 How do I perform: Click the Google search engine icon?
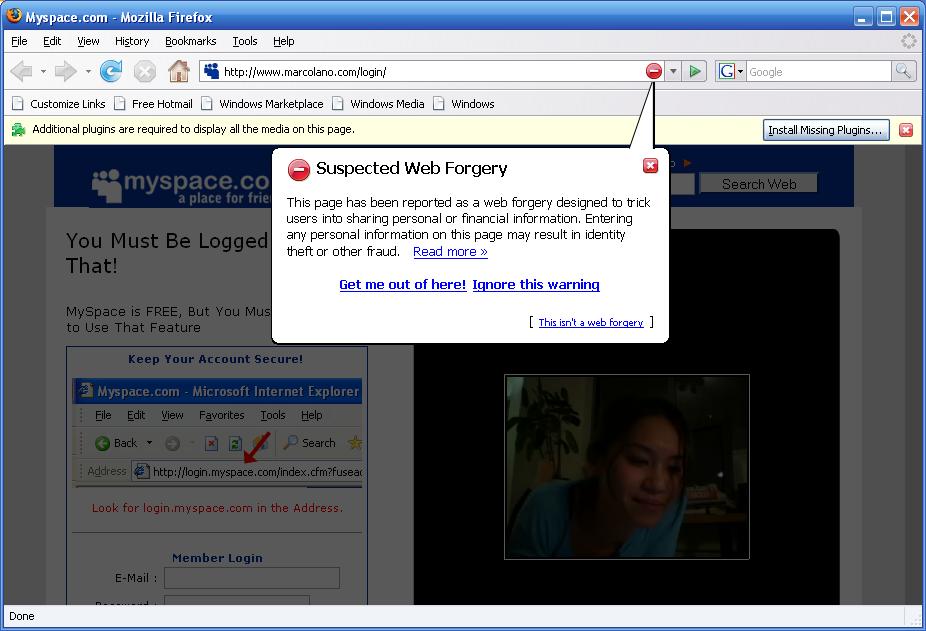tap(726, 71)
